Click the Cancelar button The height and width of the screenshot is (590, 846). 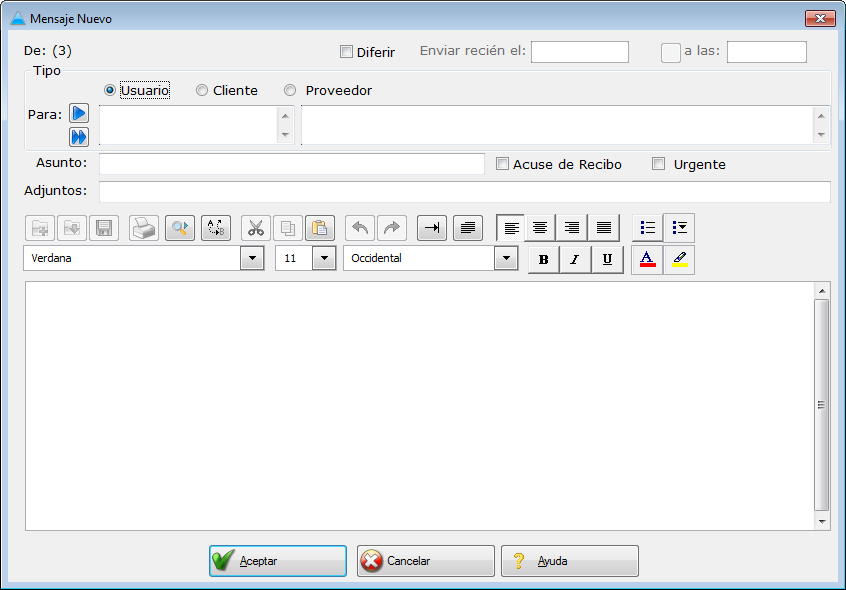(x=426, y=561)
